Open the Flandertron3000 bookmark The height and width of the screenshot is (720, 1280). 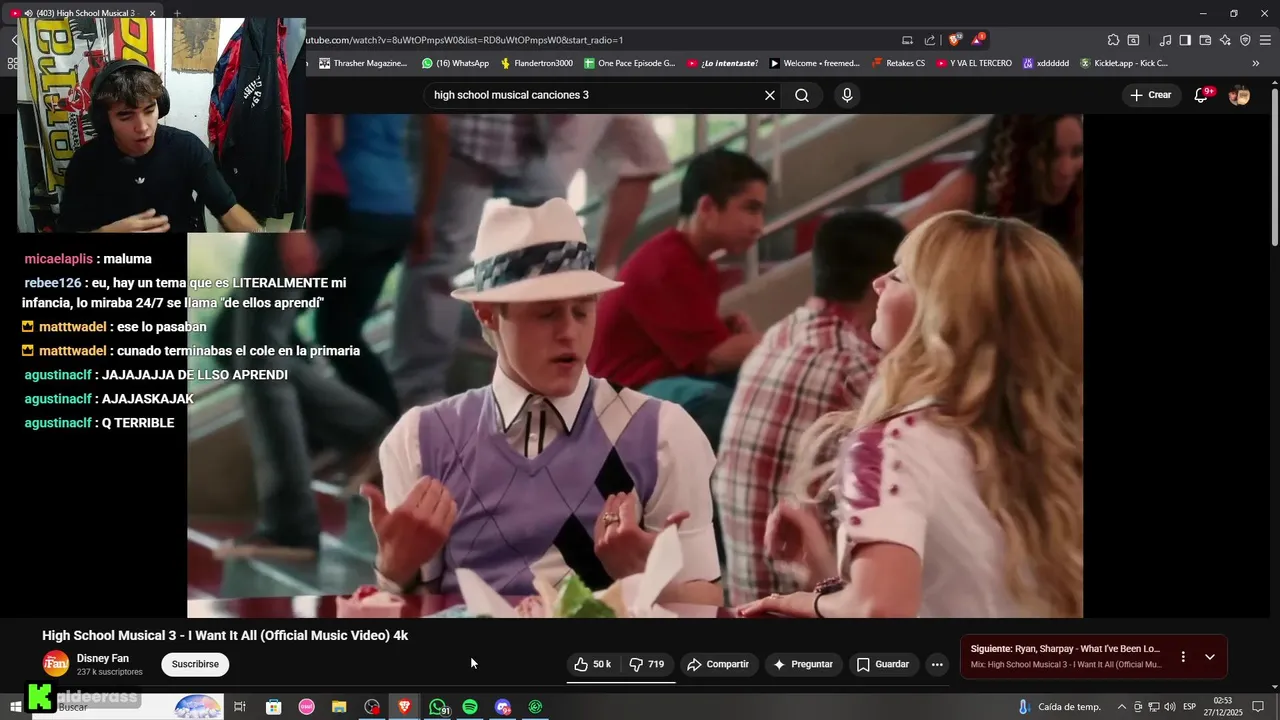pos(537,63)
